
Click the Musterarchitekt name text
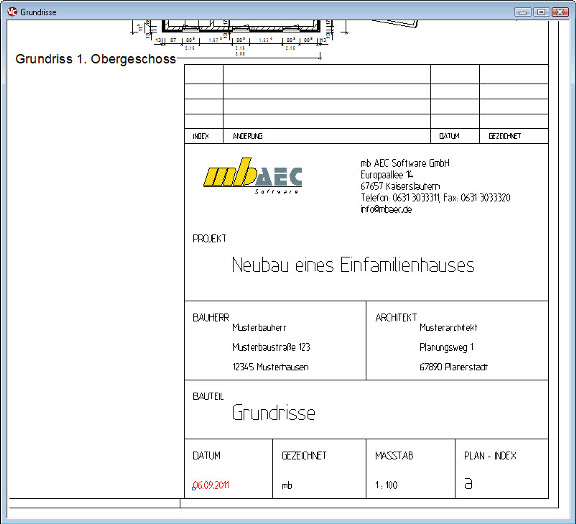pos(448,327)
